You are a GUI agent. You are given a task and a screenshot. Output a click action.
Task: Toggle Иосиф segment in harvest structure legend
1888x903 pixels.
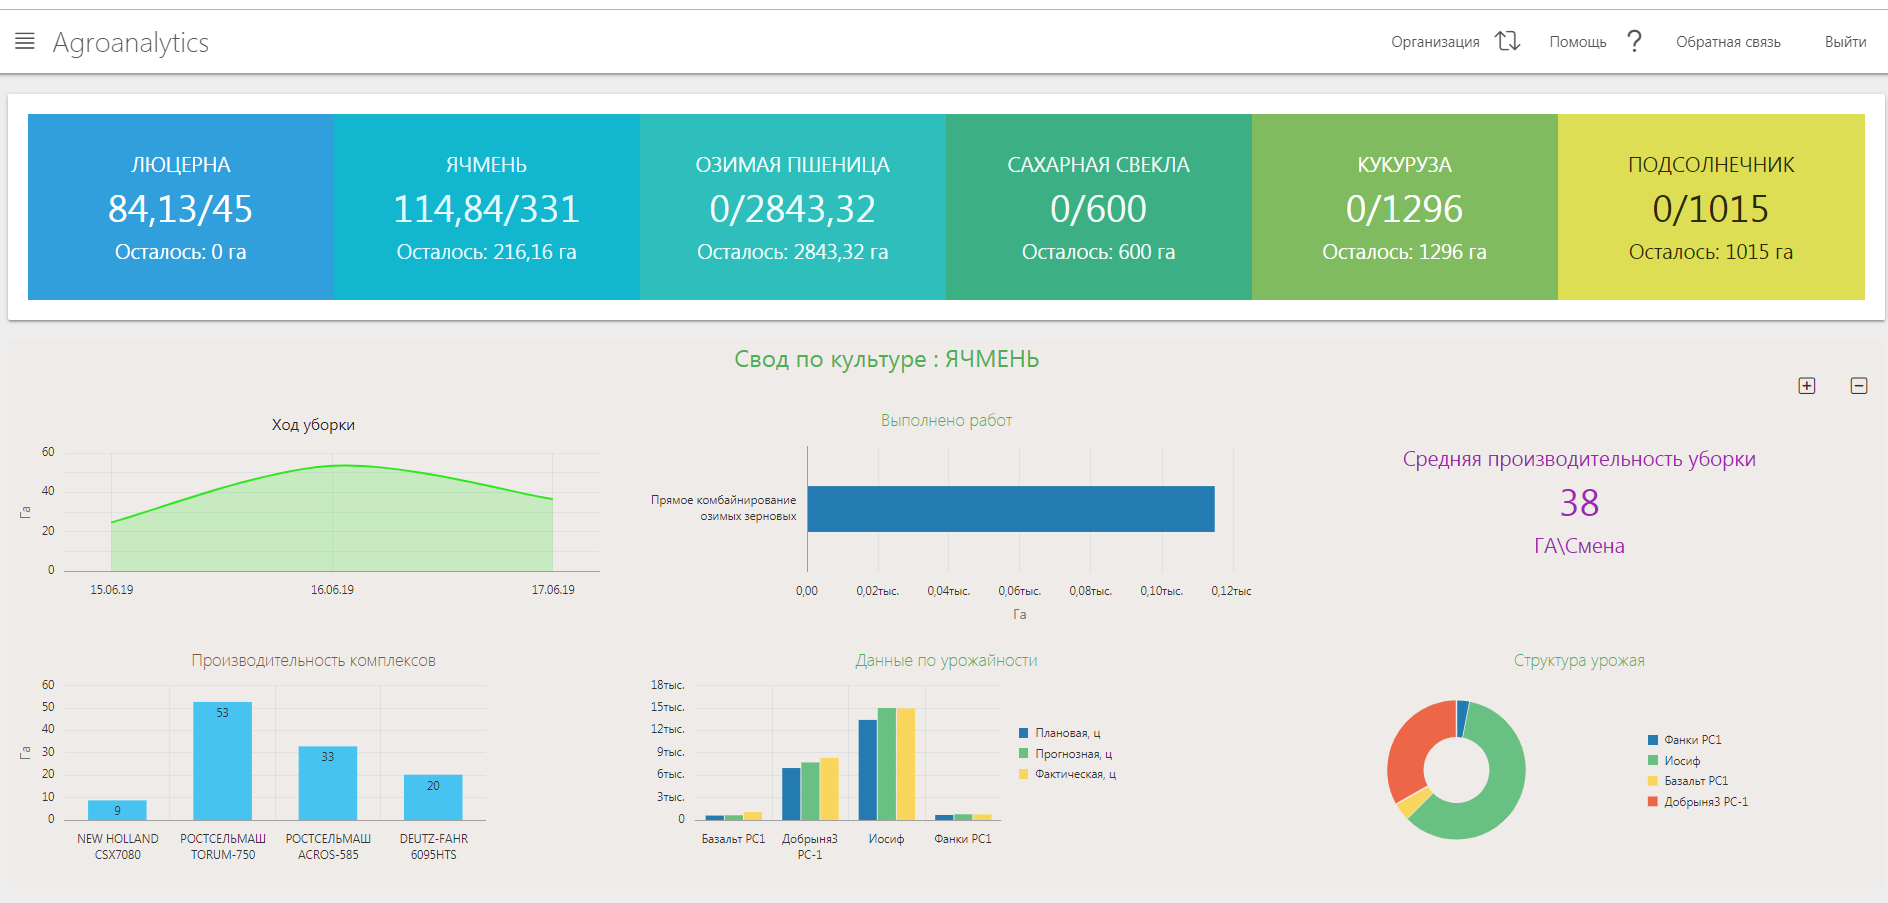tap(1681, 761)
